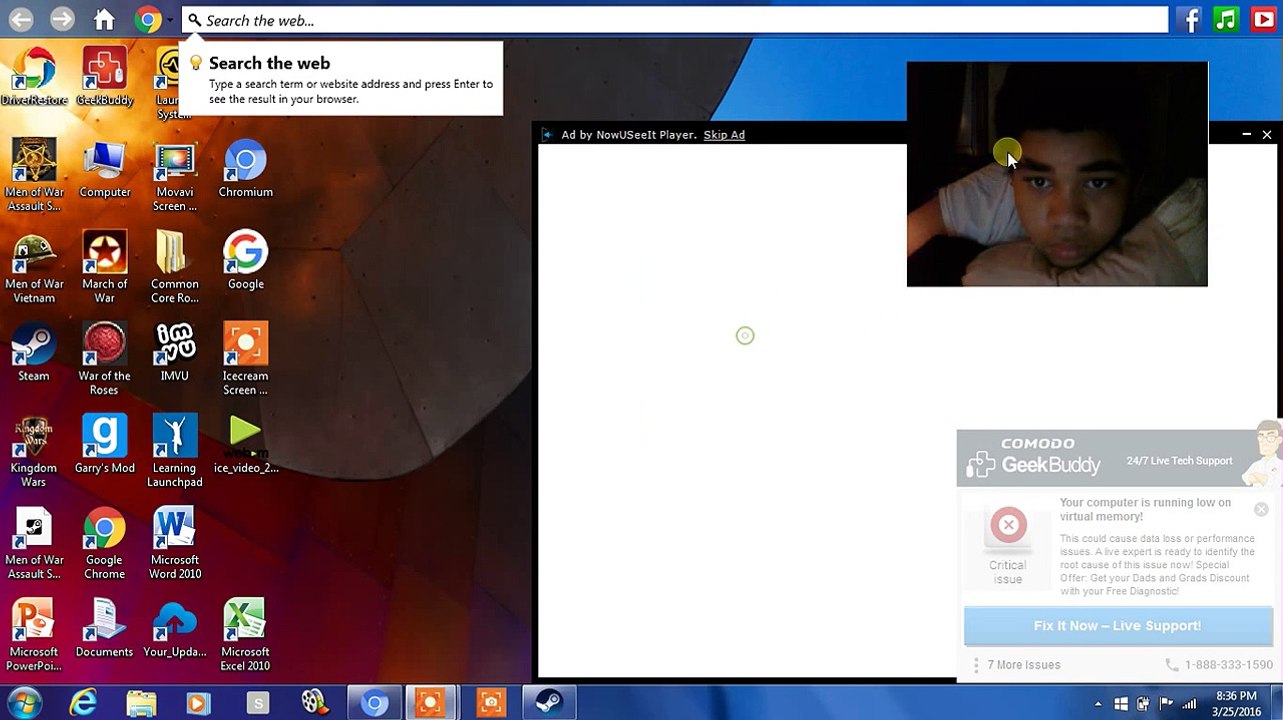1283x720 pixels.
Task: Click the red Critical issue icon
Action: (x=1008, y=525)
